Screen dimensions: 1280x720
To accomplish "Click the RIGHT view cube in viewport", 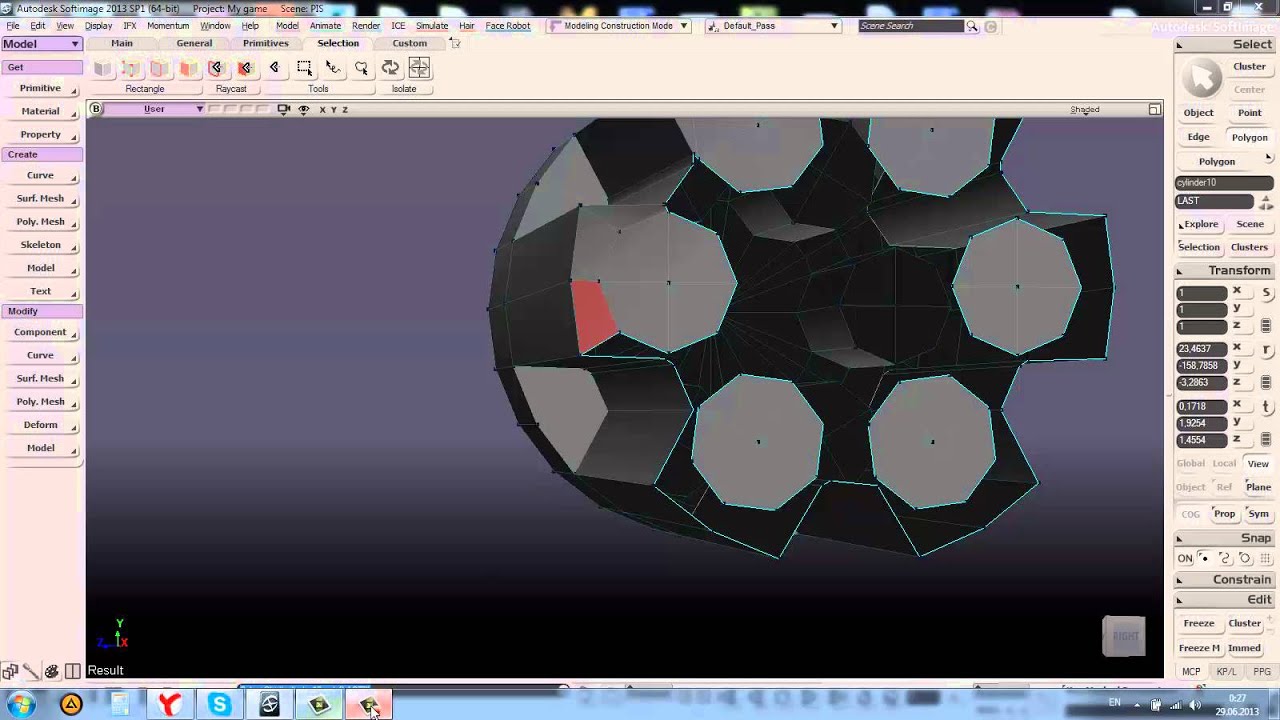I will (1124, 636).
